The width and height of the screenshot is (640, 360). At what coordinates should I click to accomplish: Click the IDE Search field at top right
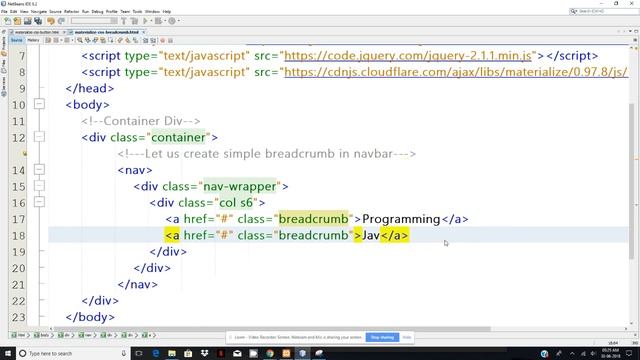tap(604, 11)
